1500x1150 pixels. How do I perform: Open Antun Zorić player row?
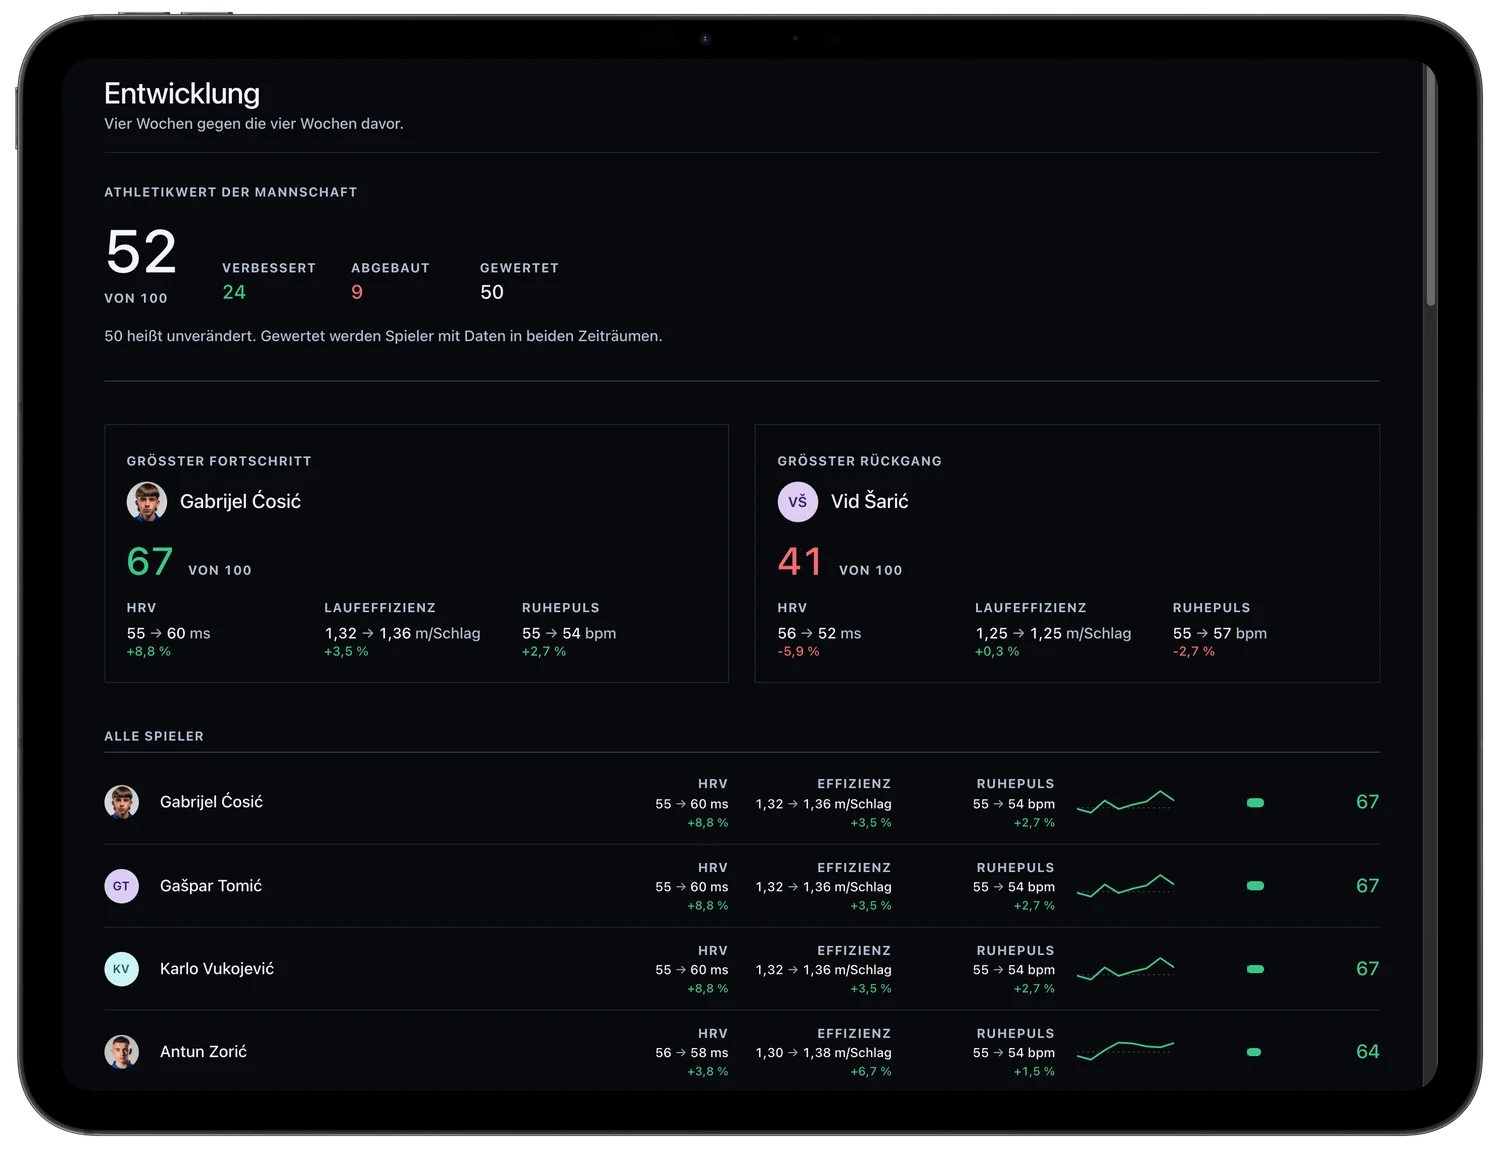(x=742, y=1052)
